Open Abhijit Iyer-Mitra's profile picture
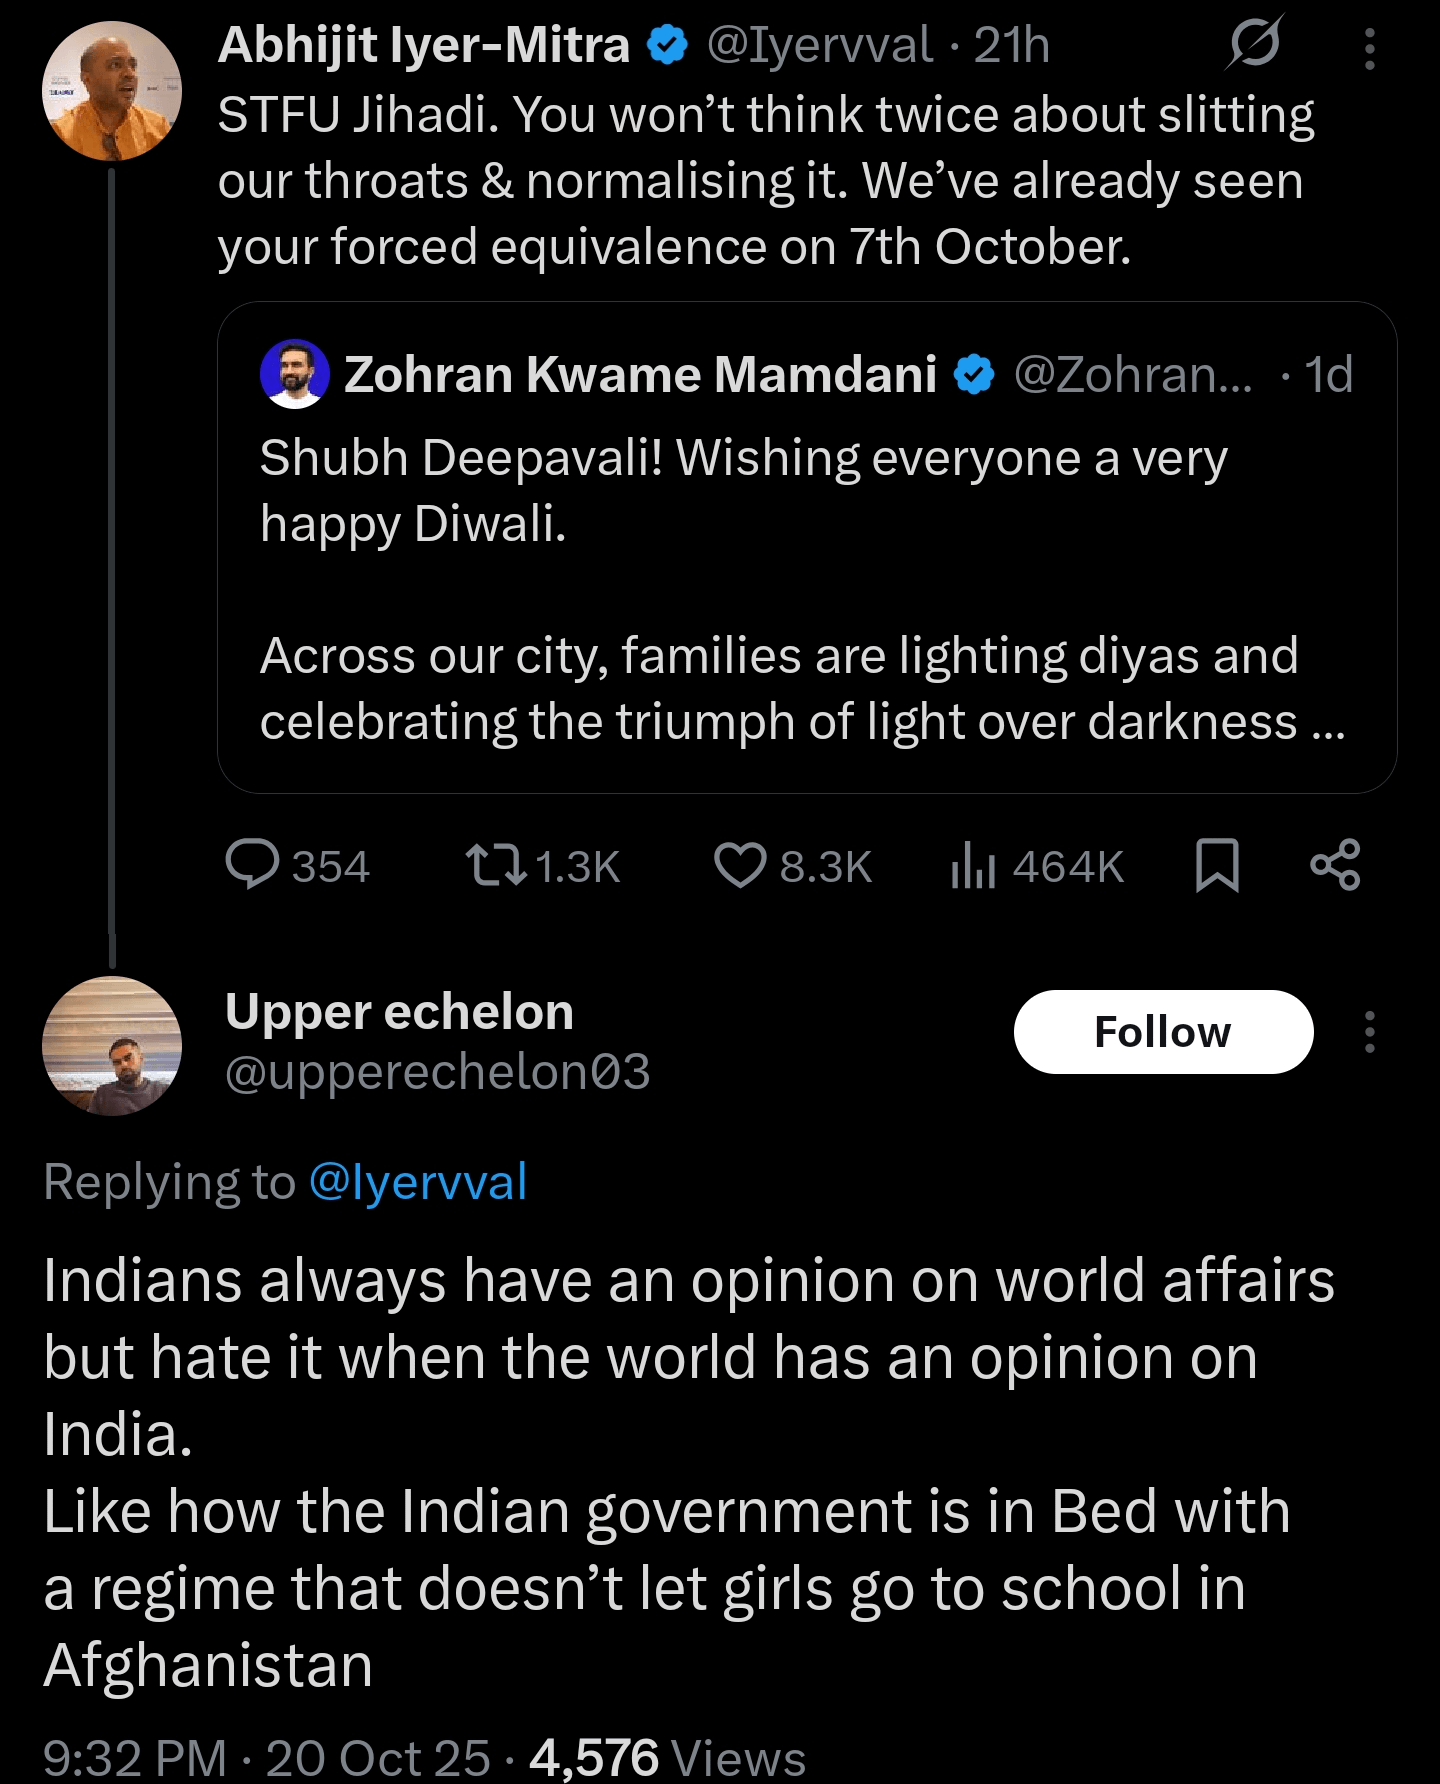The width and height of the screenshot is (1440, 1784). [x=112, y=91]
